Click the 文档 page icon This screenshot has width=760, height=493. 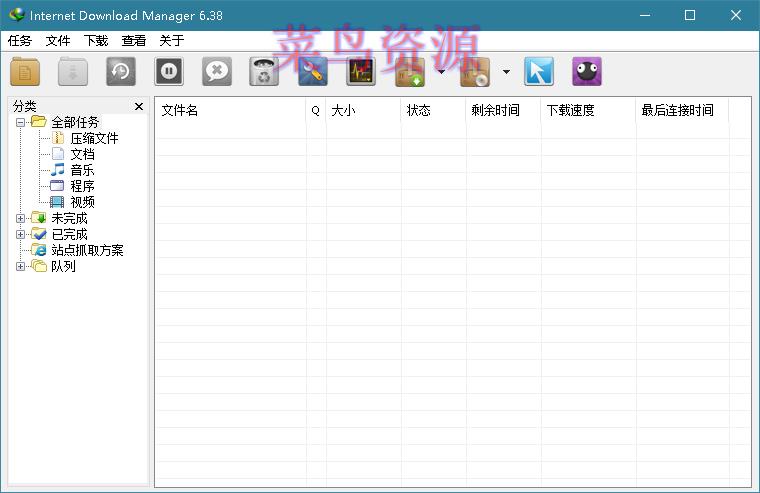click(58, 154)
